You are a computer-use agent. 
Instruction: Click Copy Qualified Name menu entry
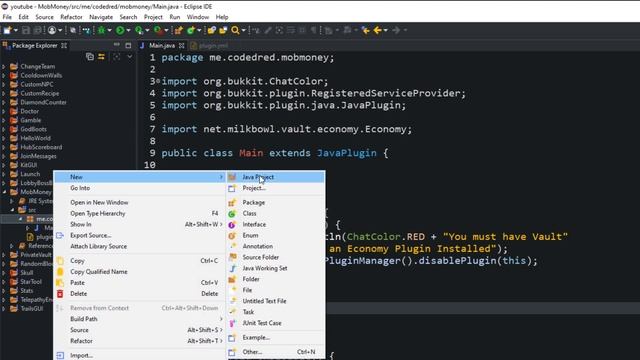coord(140,271)
